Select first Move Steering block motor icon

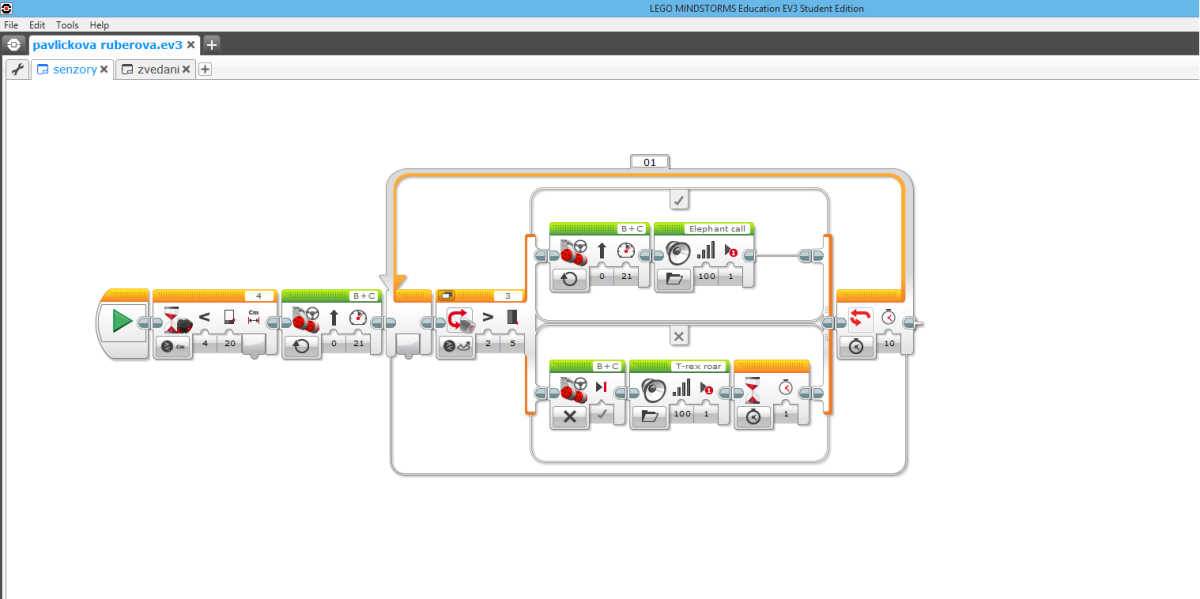click(304, 318)
